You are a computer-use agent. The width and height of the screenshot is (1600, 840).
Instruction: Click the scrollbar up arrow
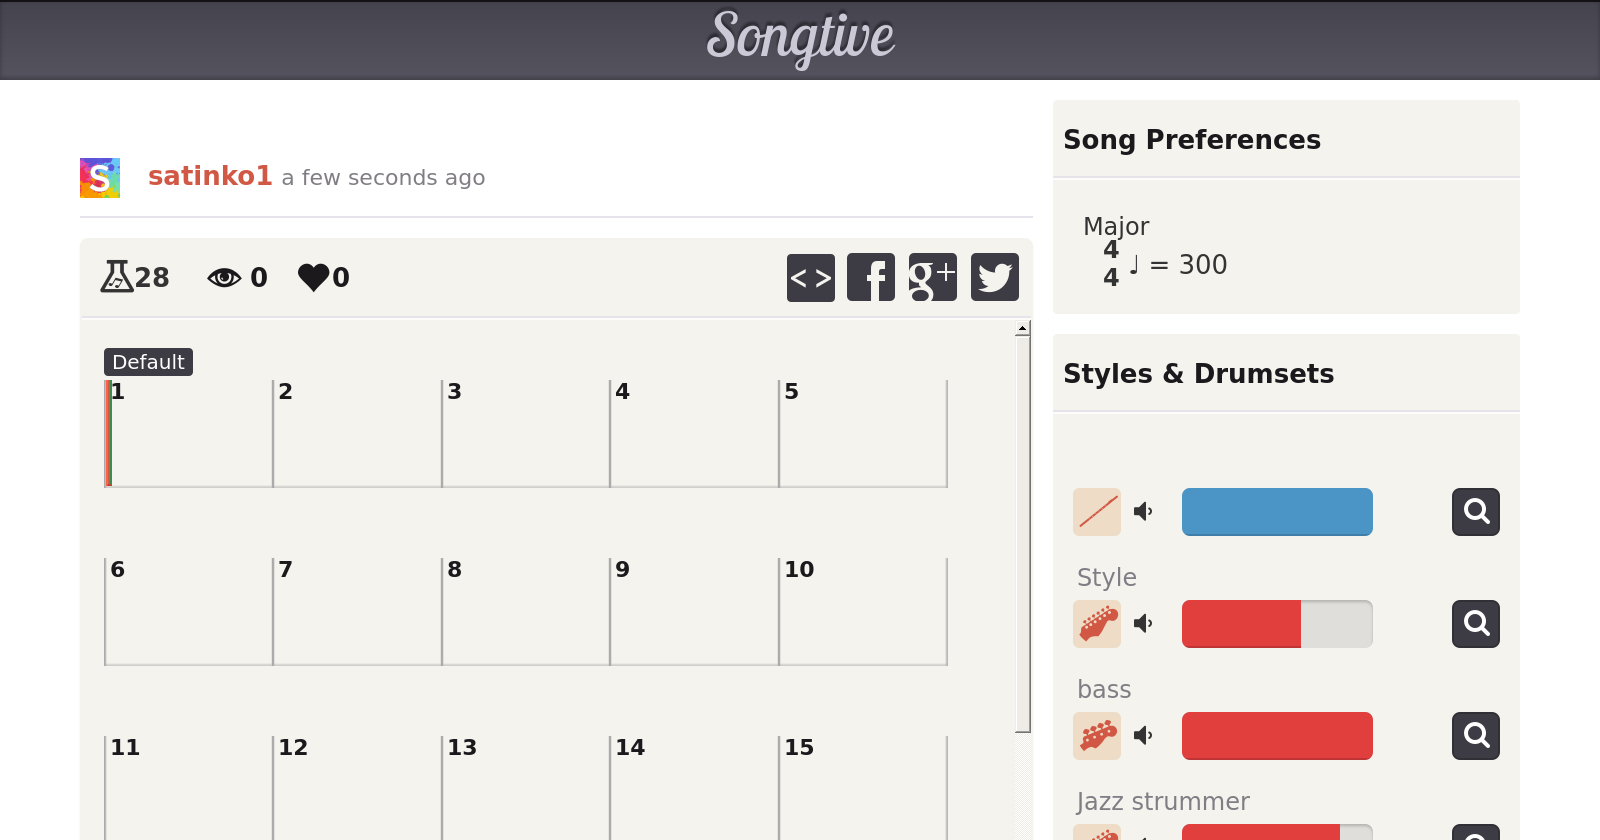point(1022,329)
